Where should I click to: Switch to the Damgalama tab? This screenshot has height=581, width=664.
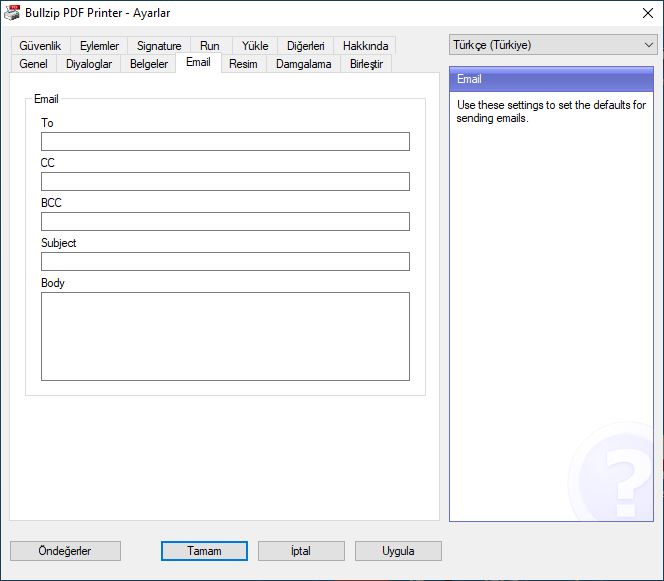[x=303, y=64]
